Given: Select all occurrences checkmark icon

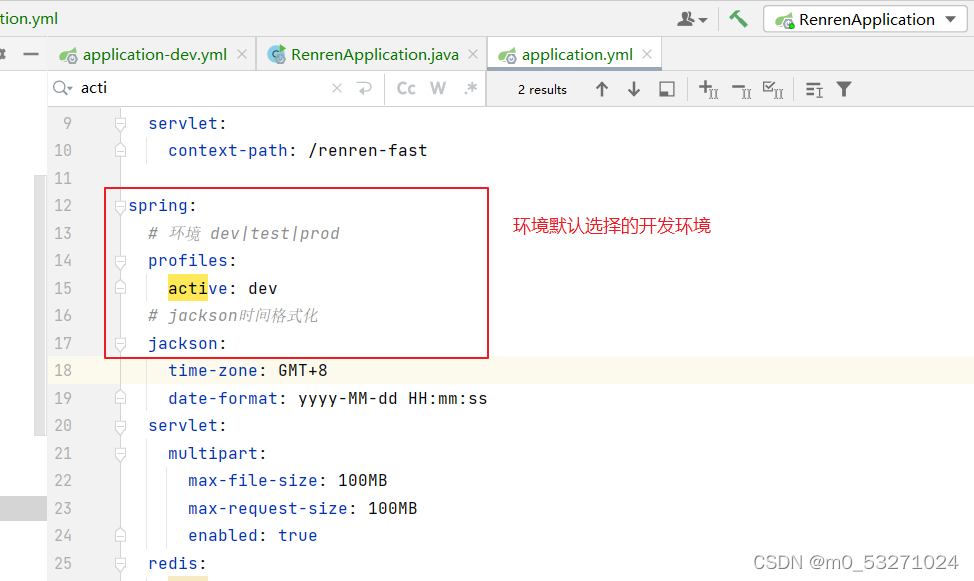Looking at the screenshot, I should 773,90.
